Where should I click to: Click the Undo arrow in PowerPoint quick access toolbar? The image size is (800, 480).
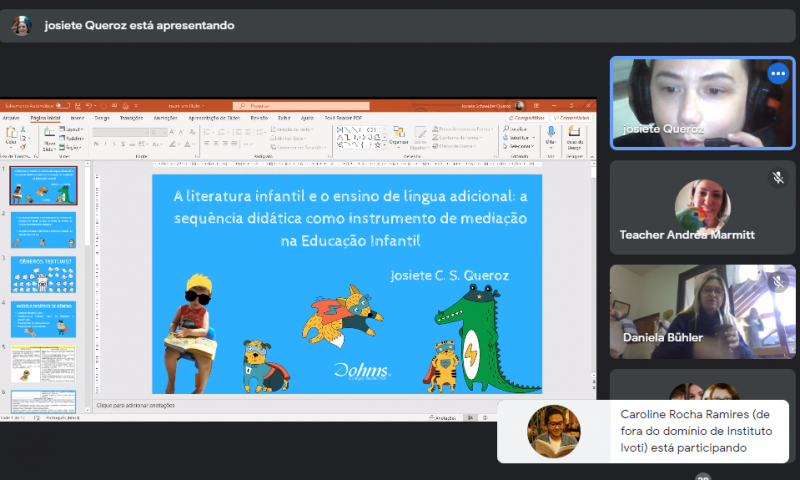[x=89, y=106]
